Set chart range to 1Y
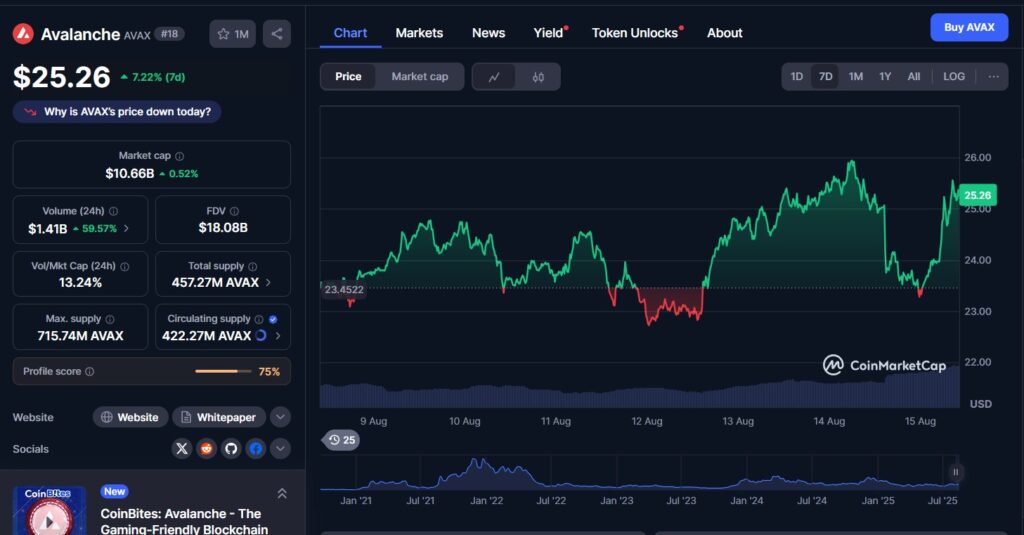Image resolution: width=1024 pixels, height=535 pixels. 885,76
